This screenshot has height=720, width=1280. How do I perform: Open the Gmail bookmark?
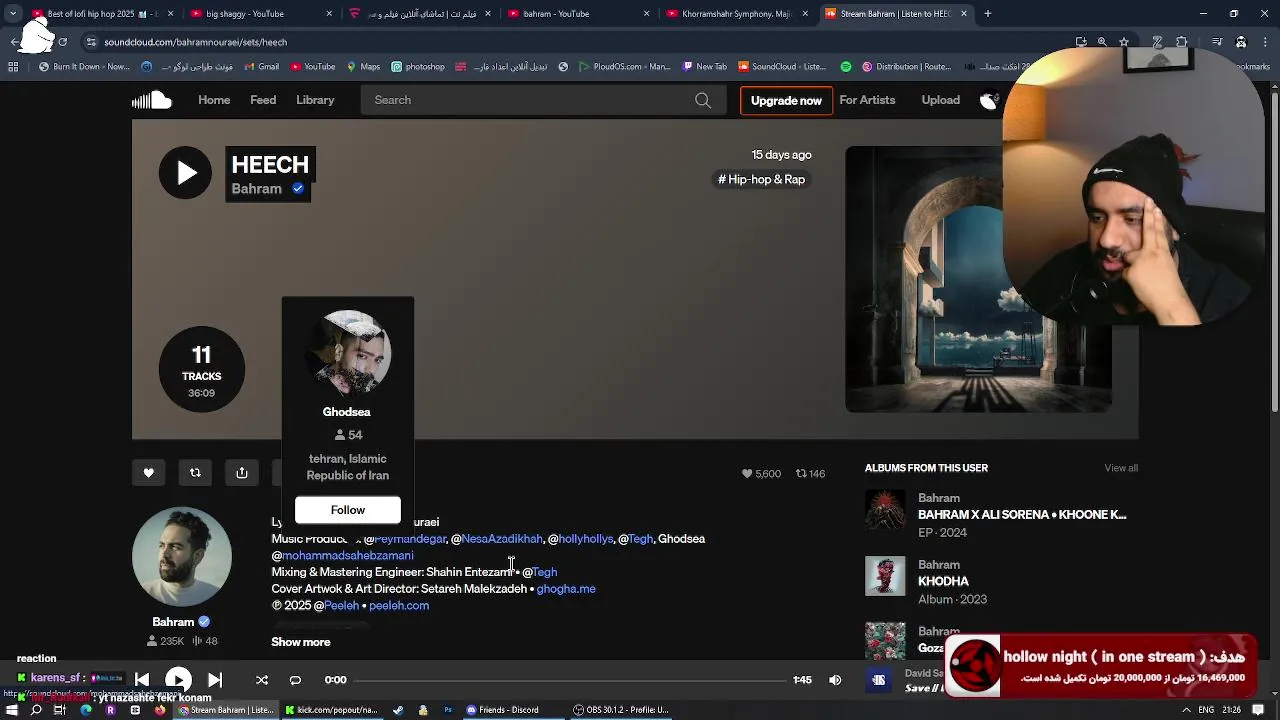coord(260,67)
